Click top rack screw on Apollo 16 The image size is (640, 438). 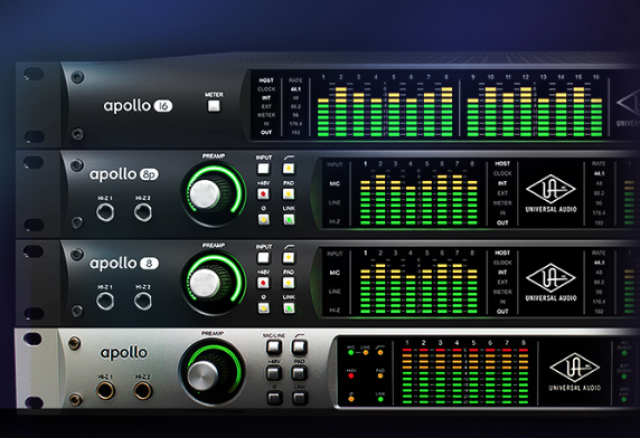point(77,77)
